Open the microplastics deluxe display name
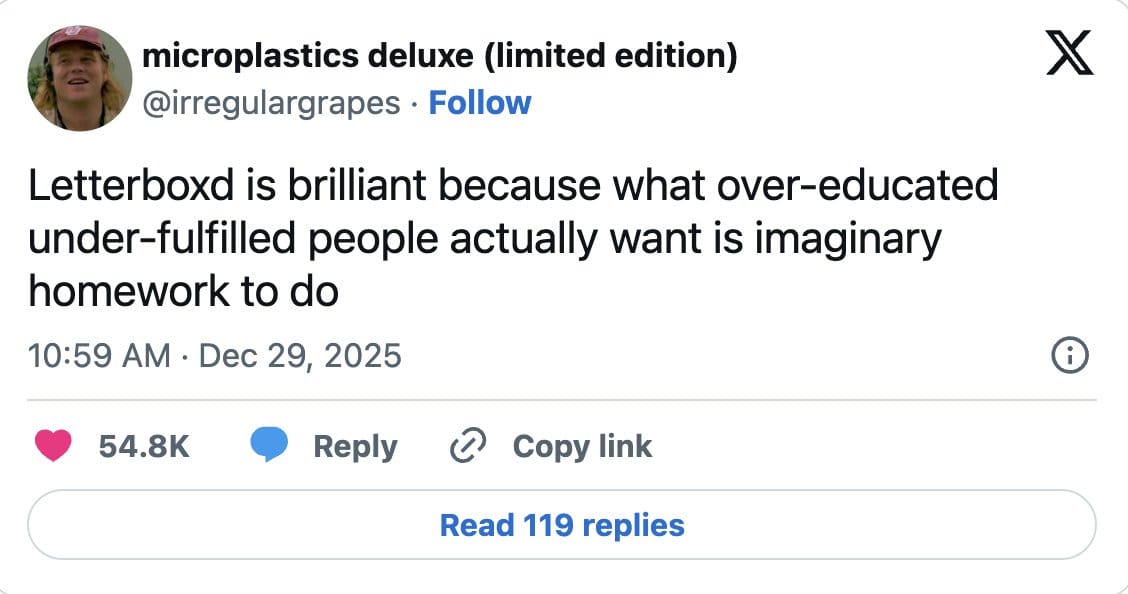The image size is (1128, 594). click(440, 57)
